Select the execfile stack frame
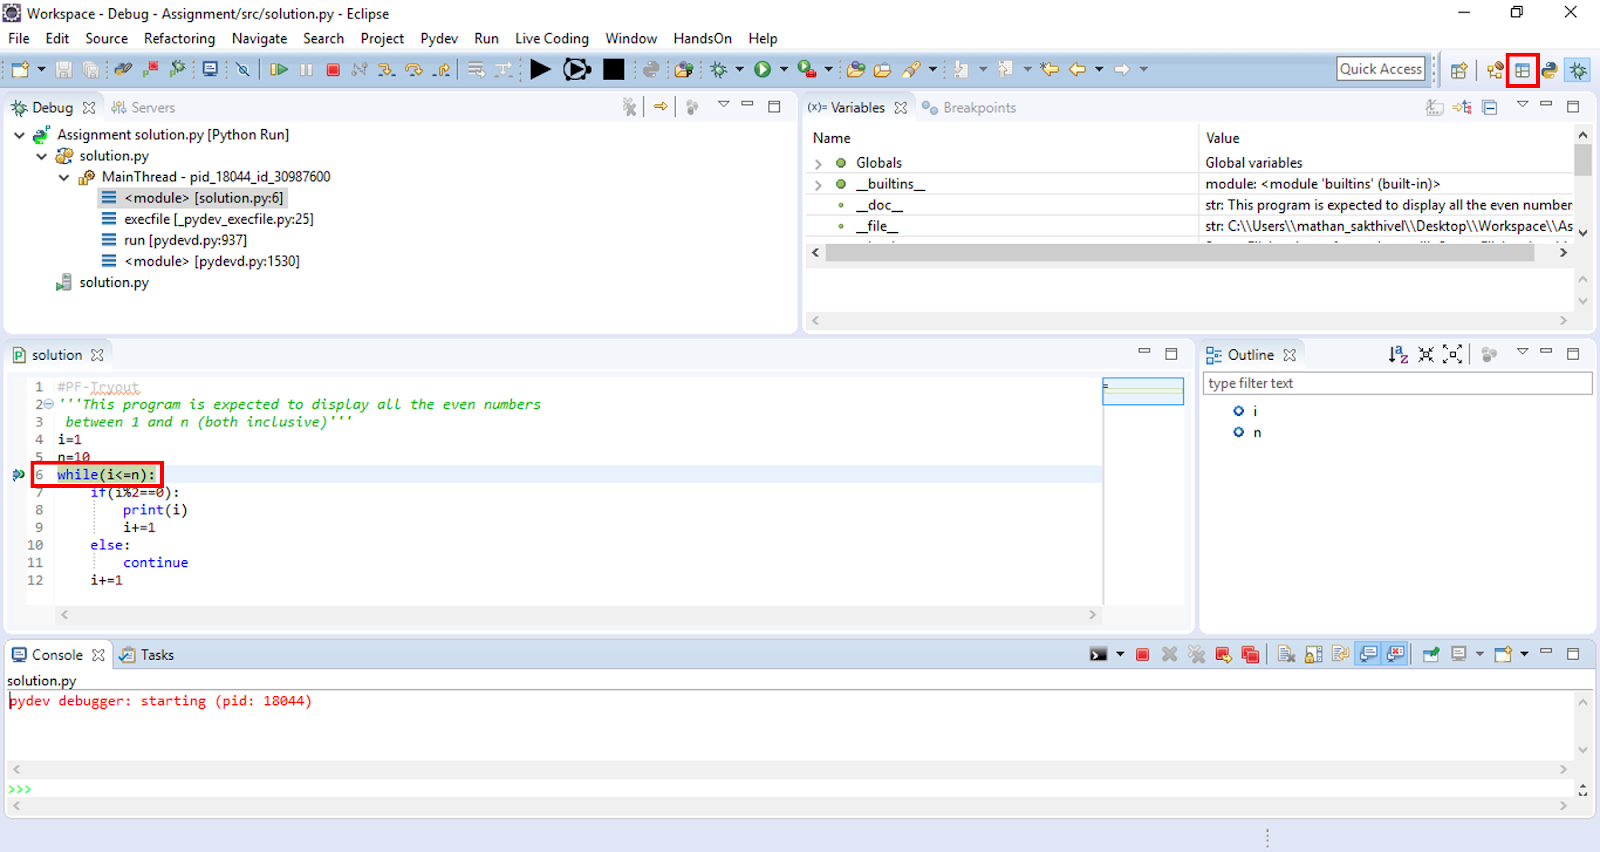 coord(218,219)
